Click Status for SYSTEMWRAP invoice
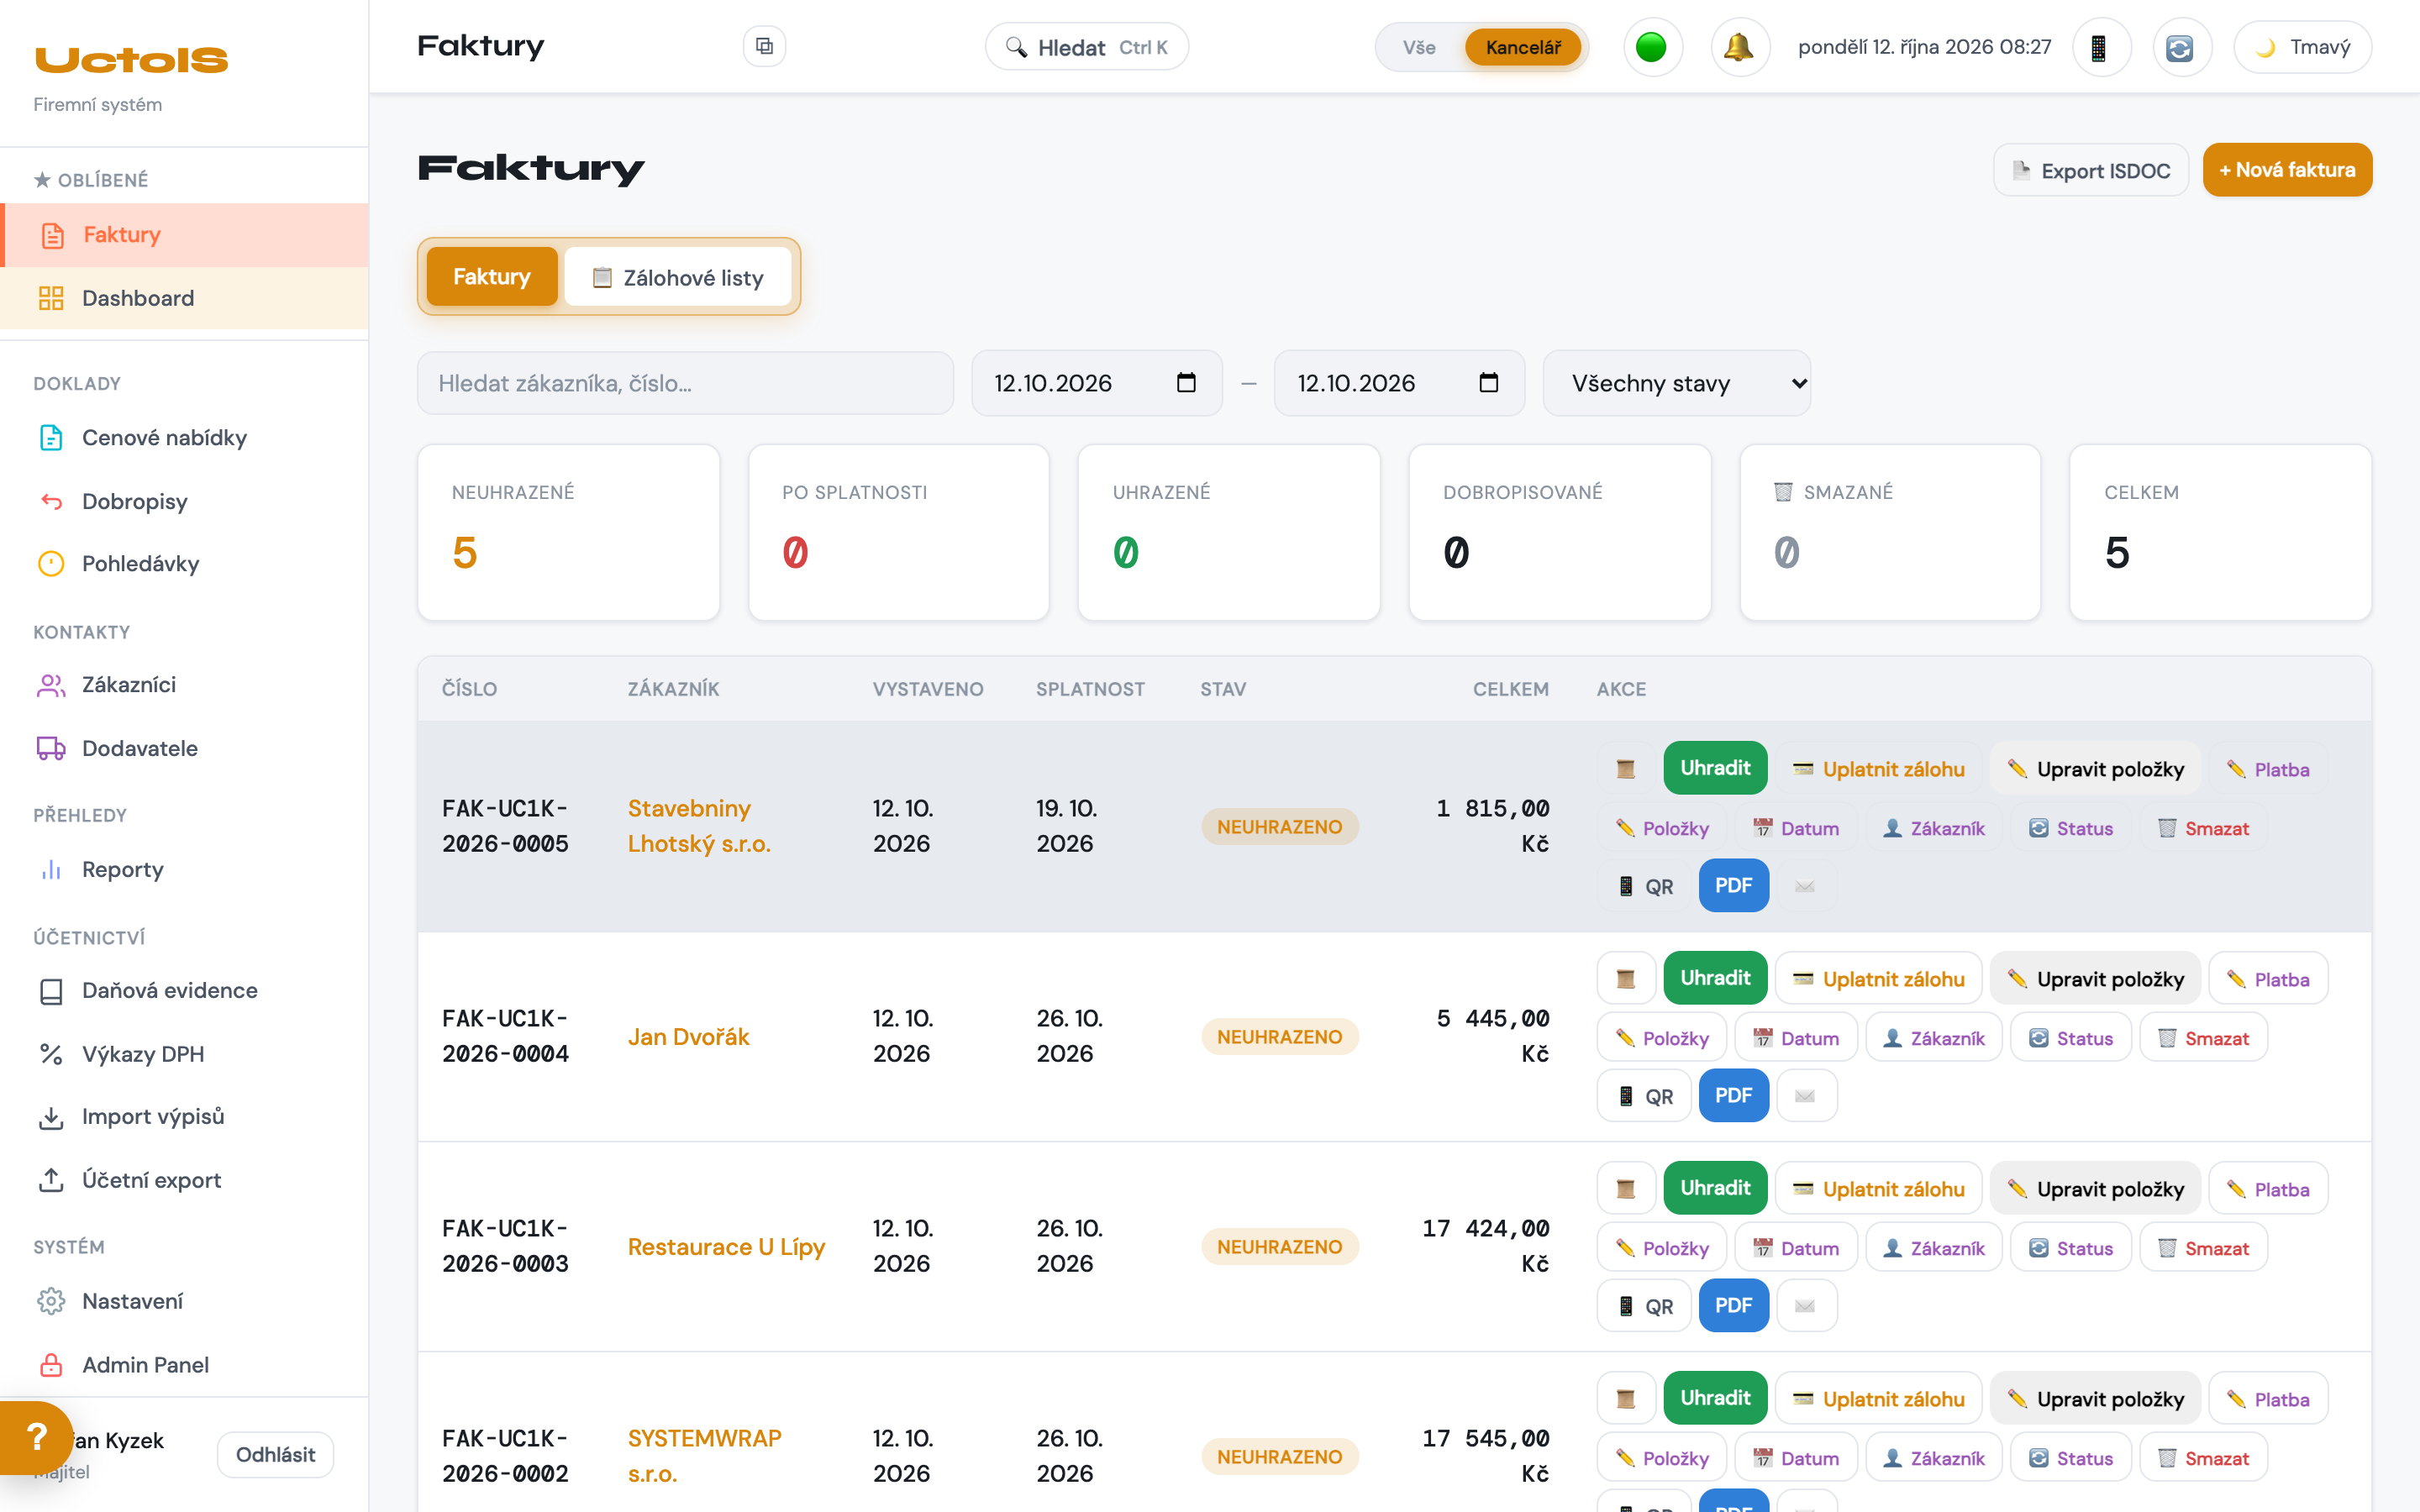This screenshot has width=2420, height=1512. coord(2070,1458)
